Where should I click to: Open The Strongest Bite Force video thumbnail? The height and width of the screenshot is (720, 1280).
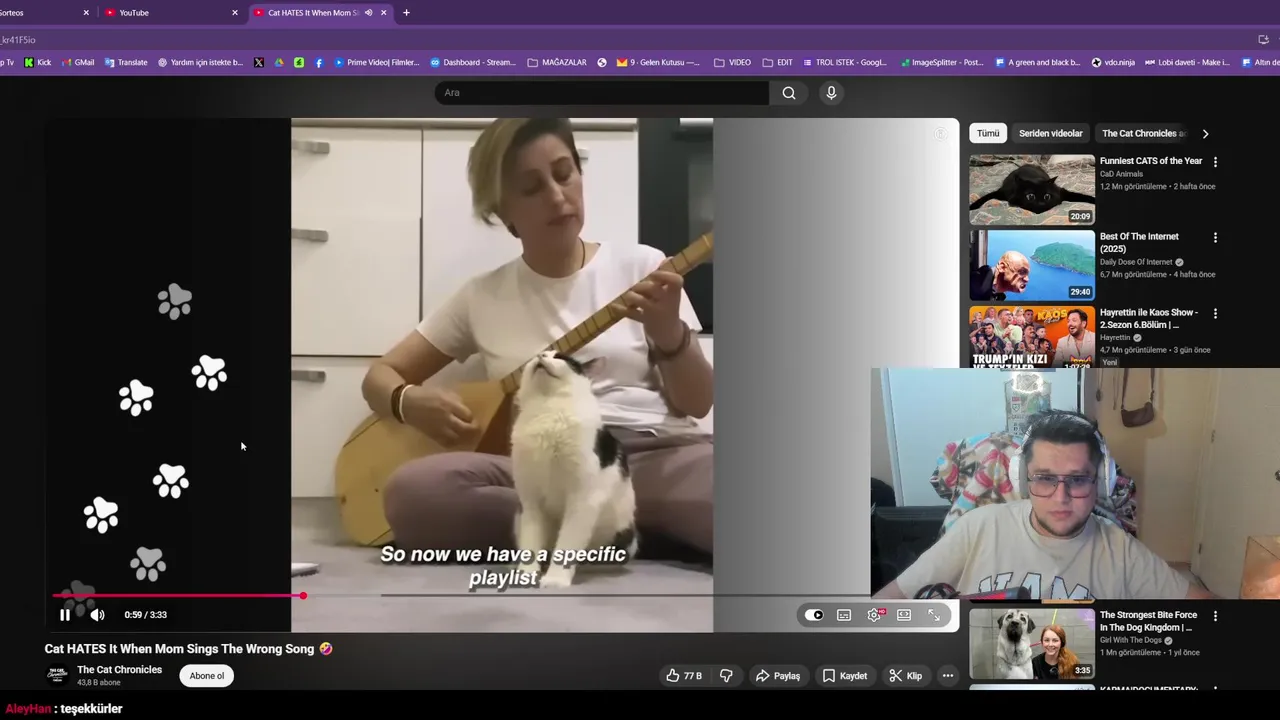tap(1032, 644)
